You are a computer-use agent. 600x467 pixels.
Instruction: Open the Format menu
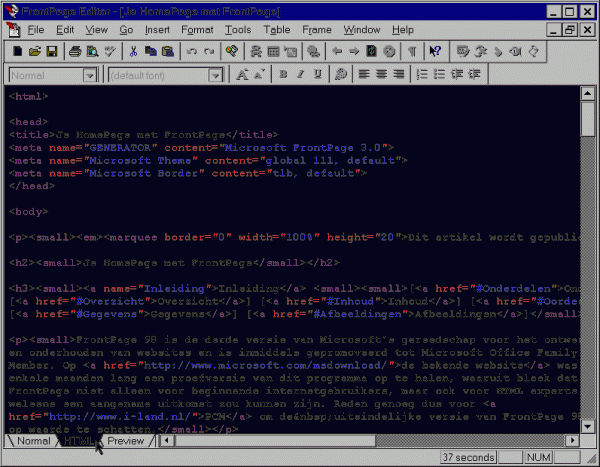[197, 30]
